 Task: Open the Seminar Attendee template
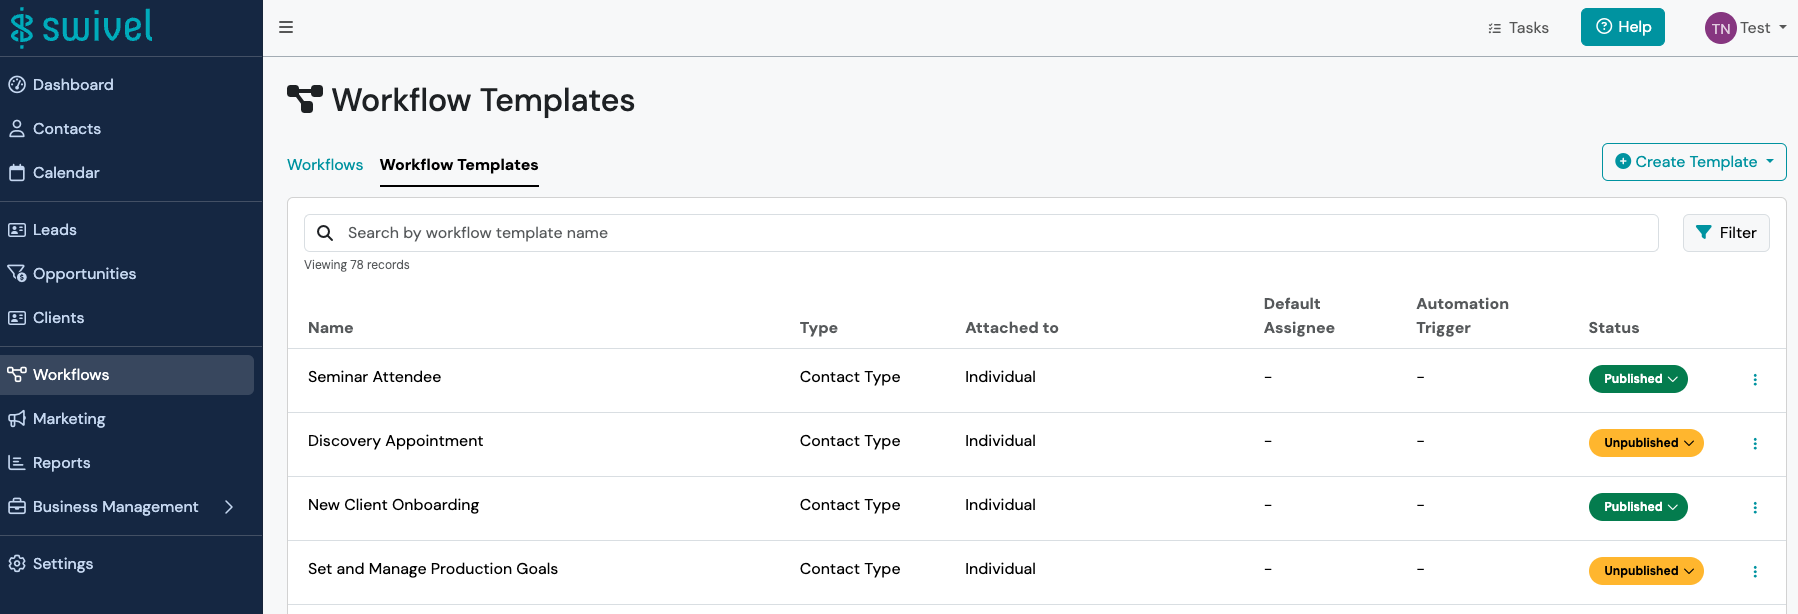374,377
